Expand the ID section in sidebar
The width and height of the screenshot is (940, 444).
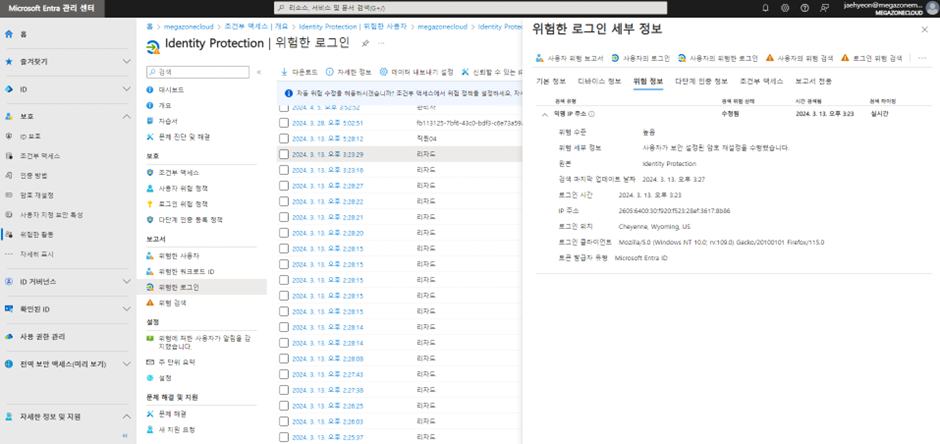pyautogui.click(x=126, y=89)
